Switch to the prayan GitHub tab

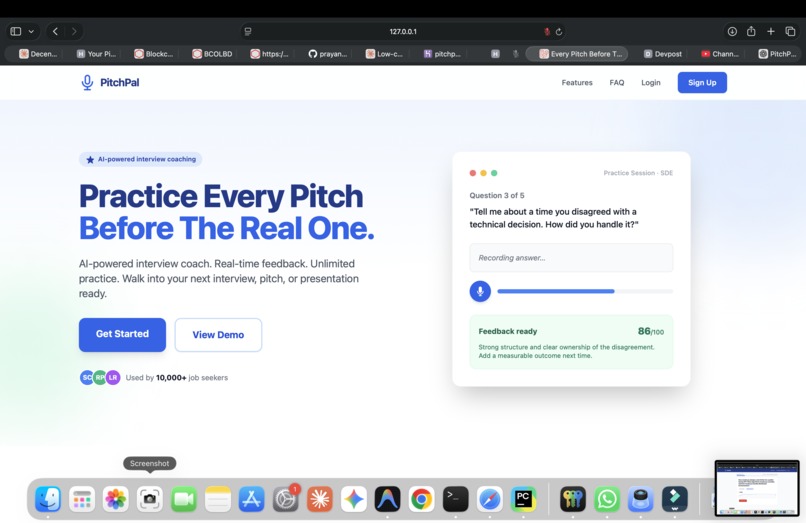coord(327,54)
